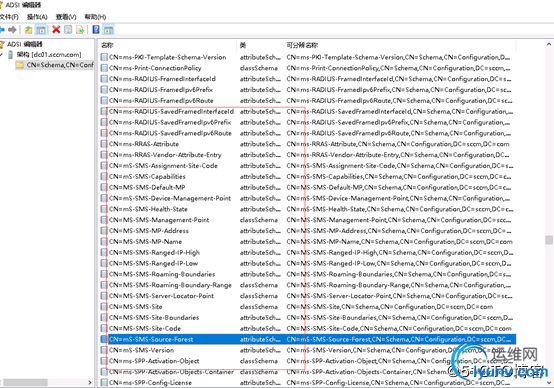Select the CN=MS-SMS-Site-Boundaries name
Screen dimensions: 554x388
pos(154,318)
